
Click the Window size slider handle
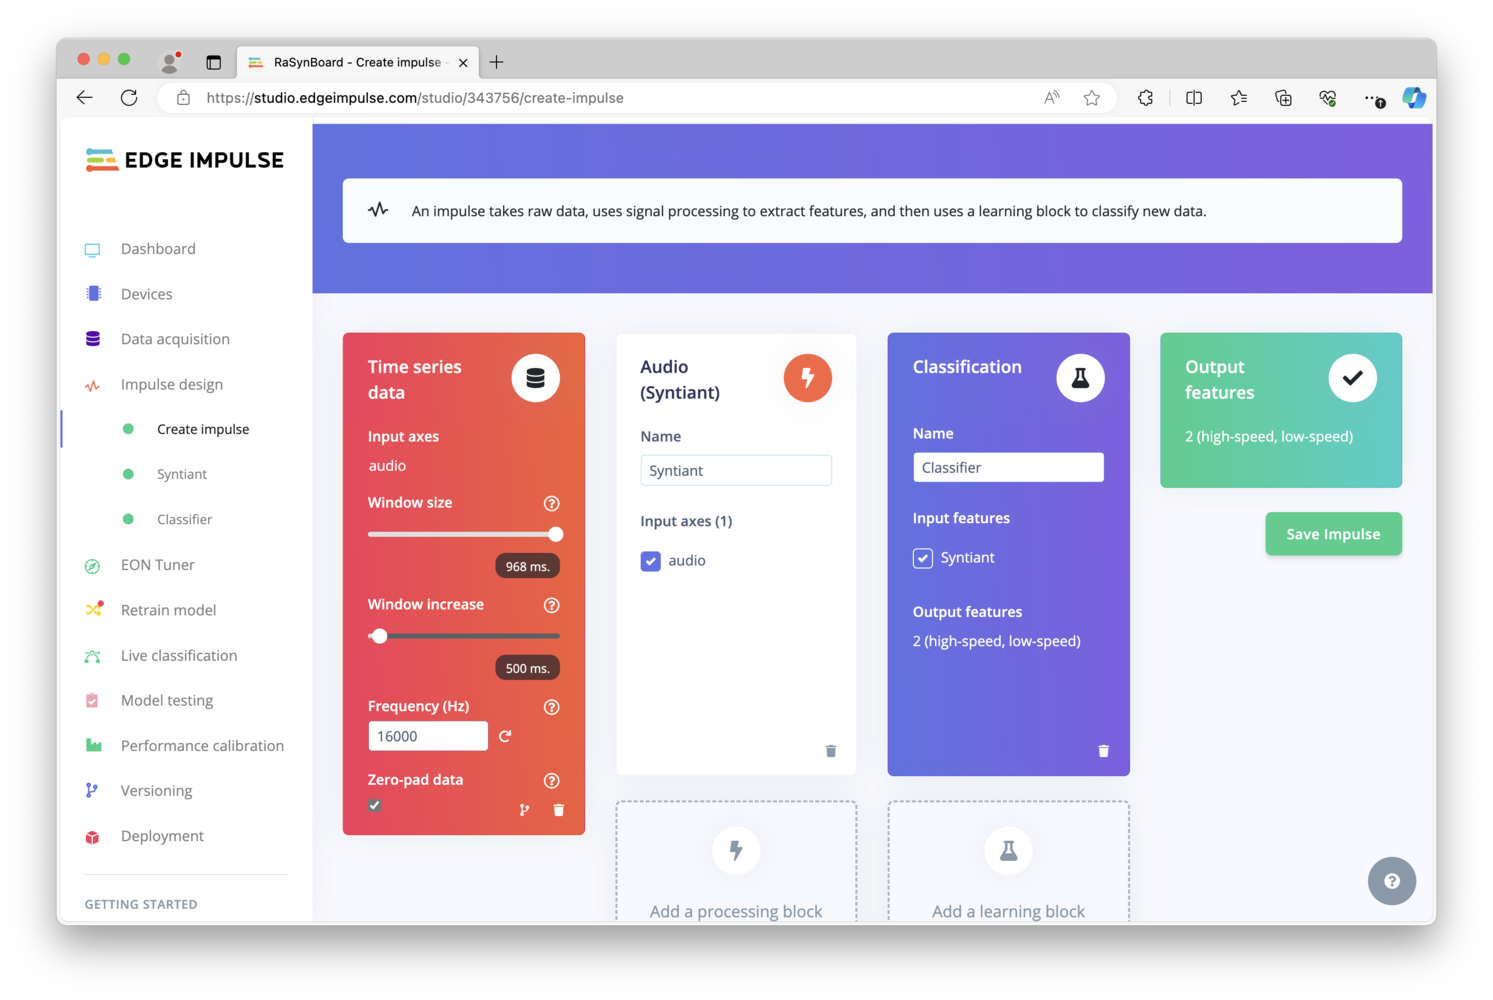point(555,534)
